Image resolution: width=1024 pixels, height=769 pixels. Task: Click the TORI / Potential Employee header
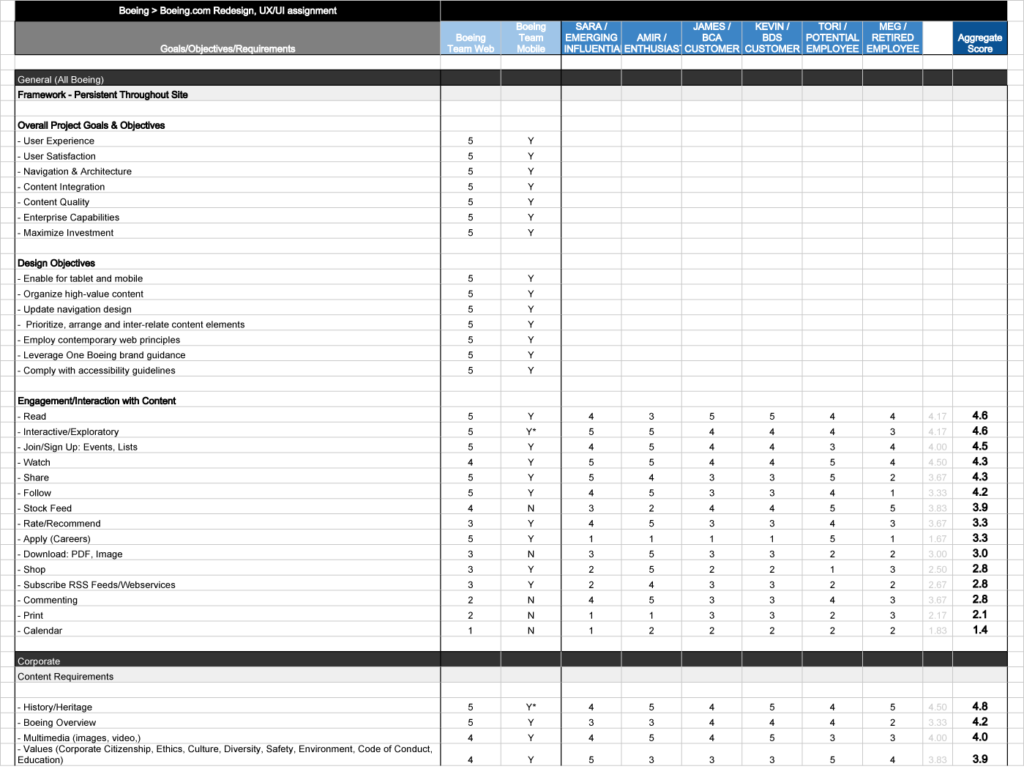[x=832, y=39]
